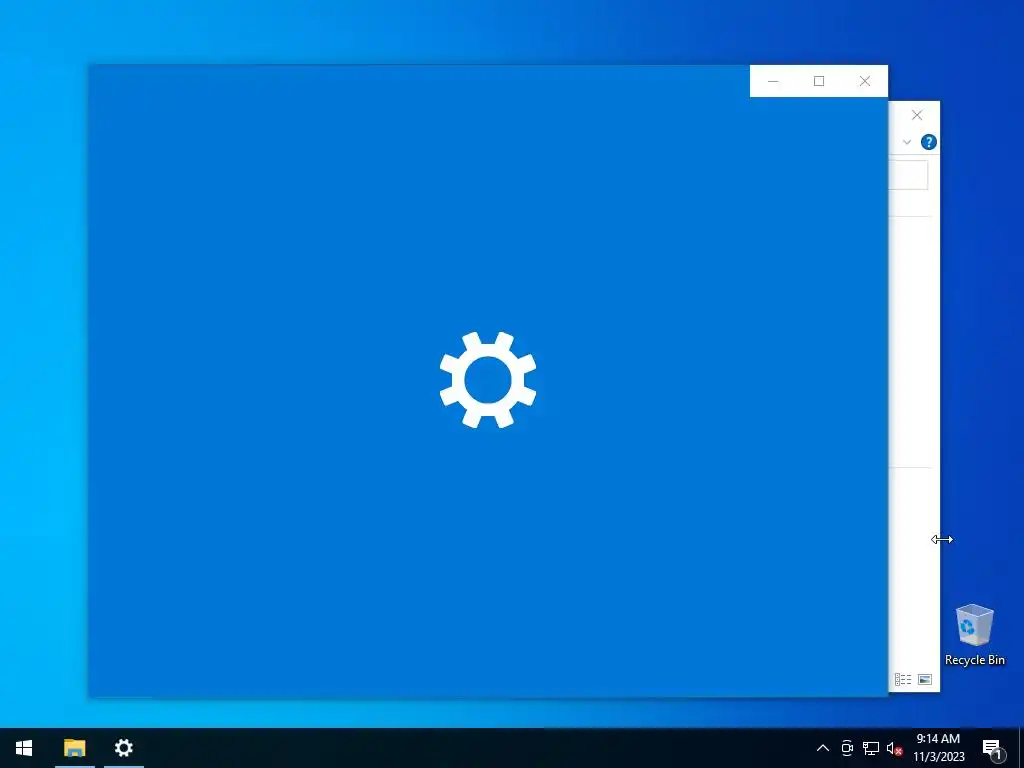Open File Explorer from the taskbar
This screenshot has height=768, width=1024.
coord(74,748)
